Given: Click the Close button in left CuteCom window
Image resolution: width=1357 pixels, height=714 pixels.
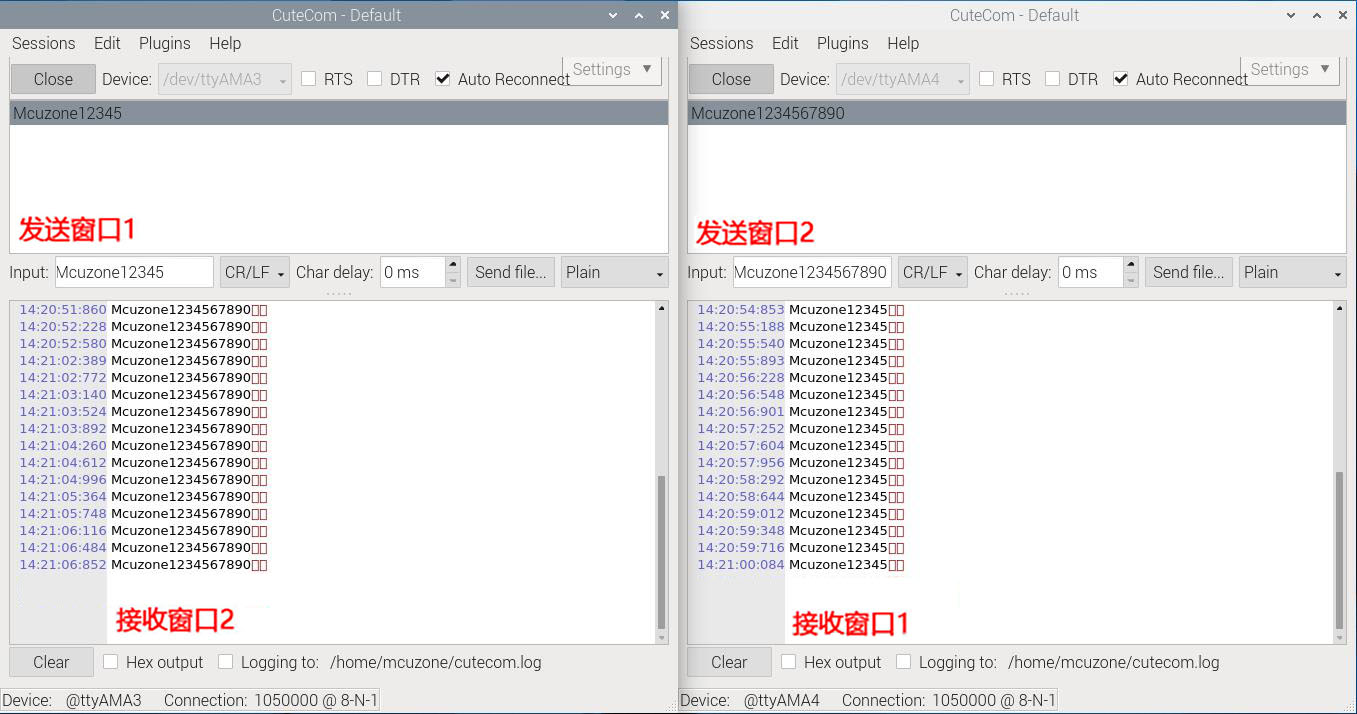Looking at the screenshot, I should click(53, 79).
